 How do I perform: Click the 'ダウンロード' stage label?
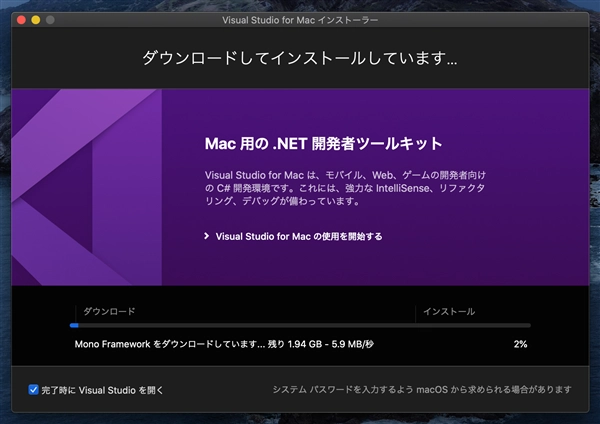pyautogui.click(x=109, y=311)
